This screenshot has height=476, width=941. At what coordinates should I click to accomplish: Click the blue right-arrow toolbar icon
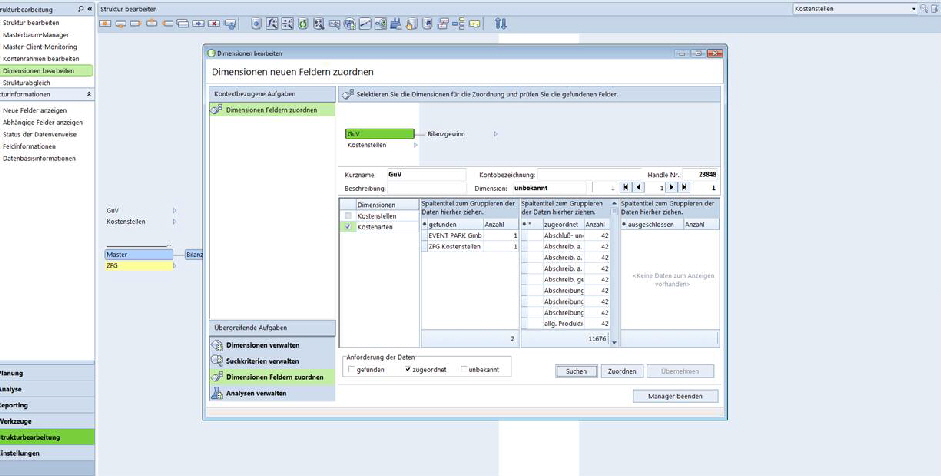198,23
